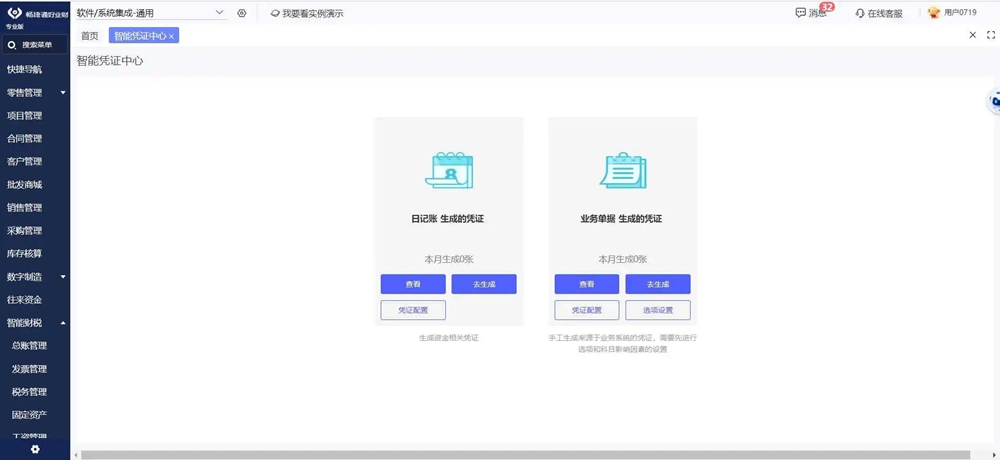Click the hexagon settings icon beside the dropdown
Screen dimensions: 1000x460
242,13
